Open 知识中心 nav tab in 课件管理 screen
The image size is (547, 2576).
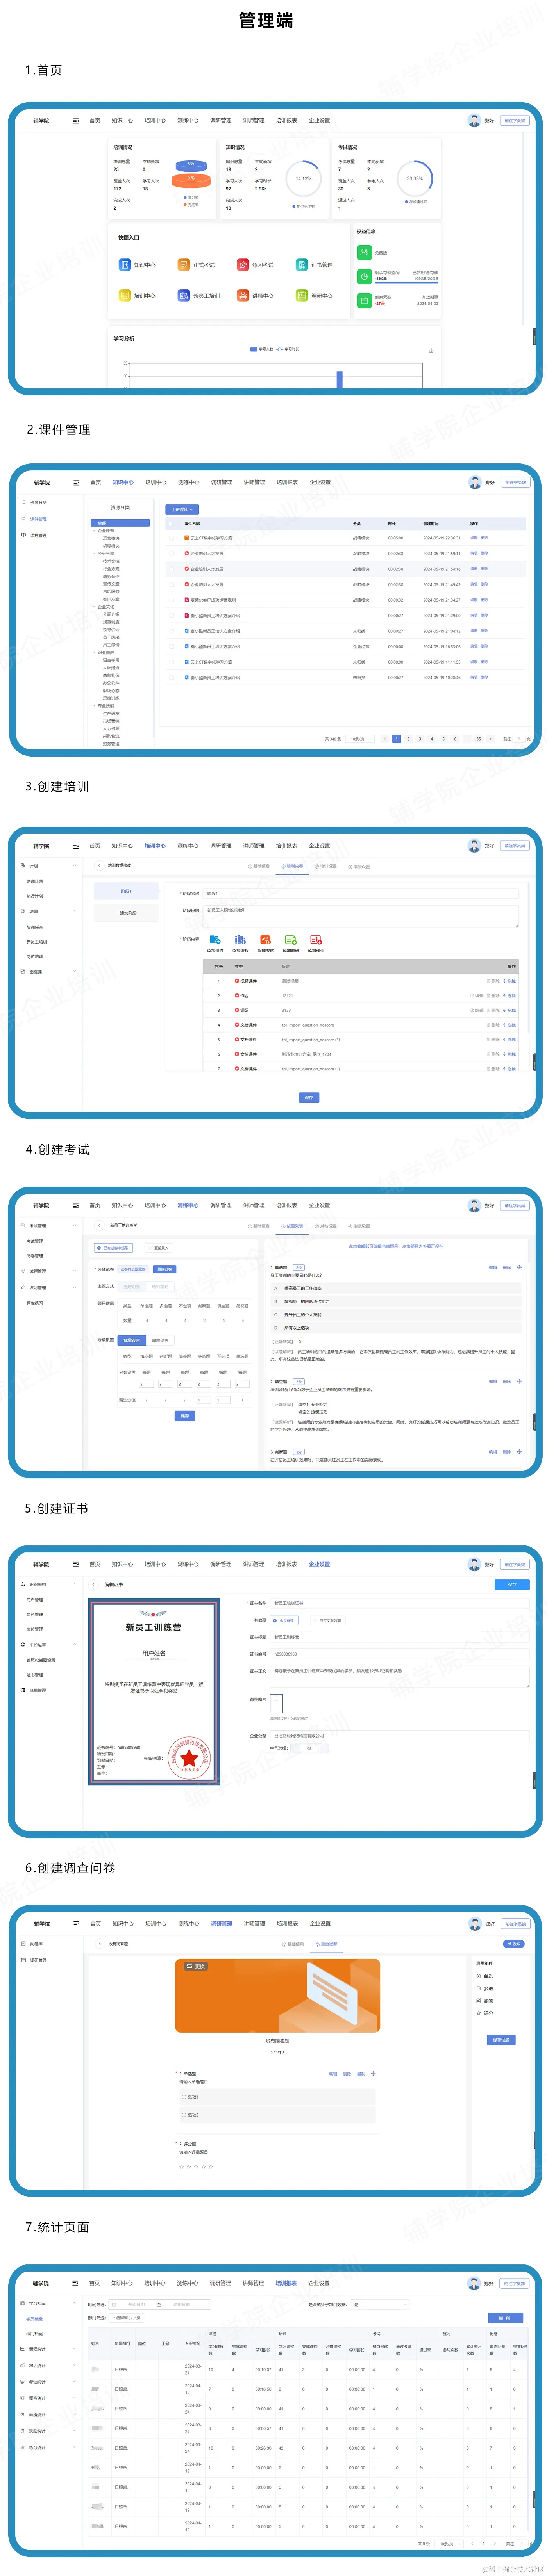[x=123, y=482]
